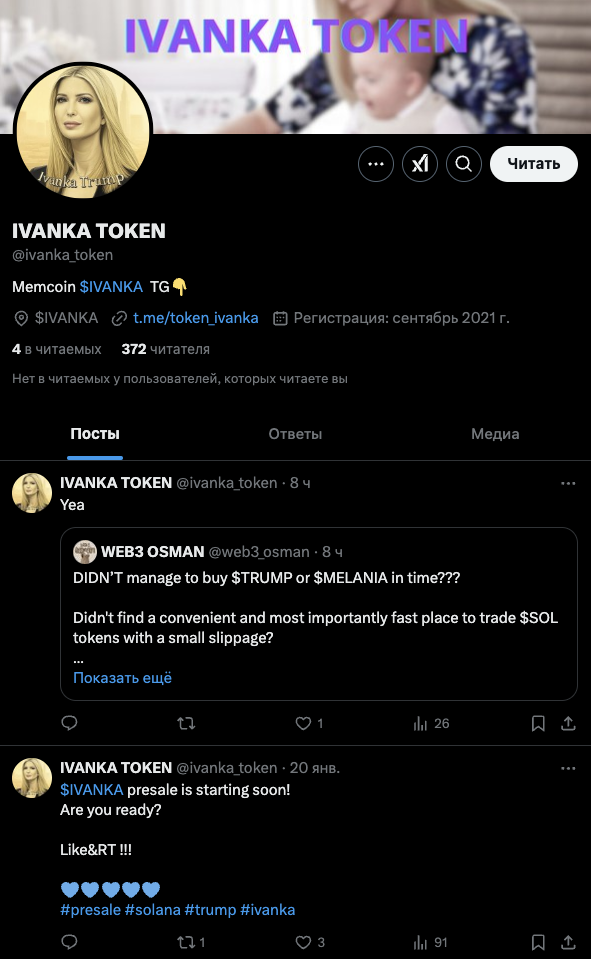
Task: Open the share icon on the presale post
Action: pos(568,941)
